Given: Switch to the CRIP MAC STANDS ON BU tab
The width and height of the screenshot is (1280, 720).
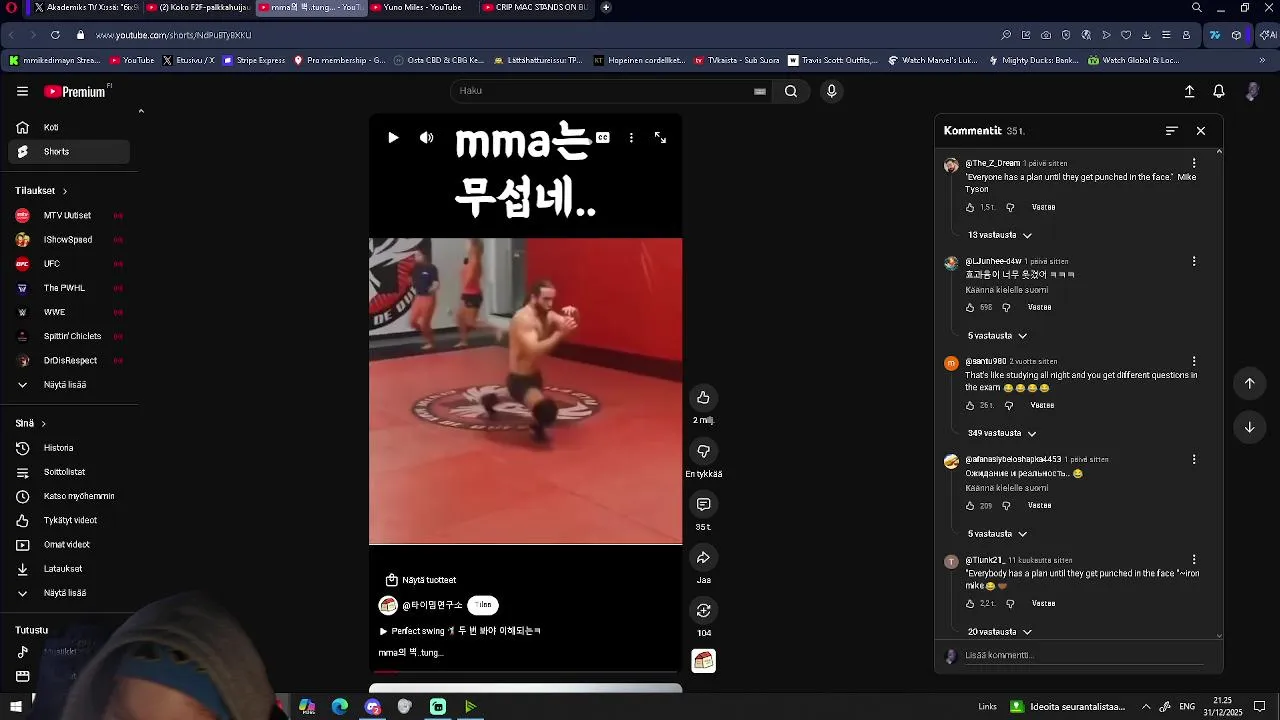Looking at the screenshot, I should tap(534, 7).
